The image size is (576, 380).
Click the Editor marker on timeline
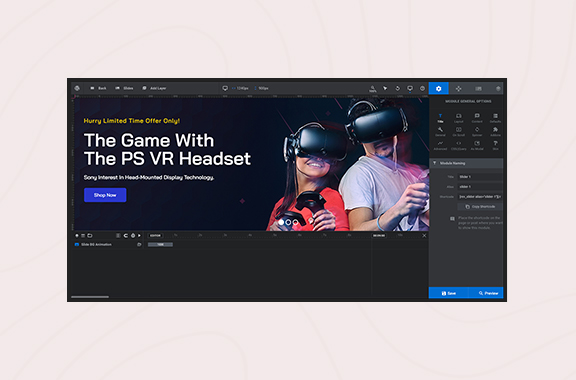coord(155,236)
